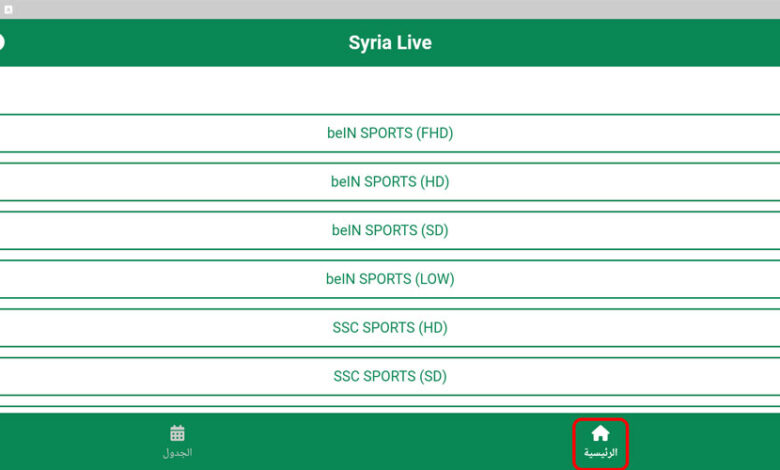This screenshot has width=780, height=470.
Task: Tap the blank row above beIN SPORTS (FHD)
Action: [390, 91]
